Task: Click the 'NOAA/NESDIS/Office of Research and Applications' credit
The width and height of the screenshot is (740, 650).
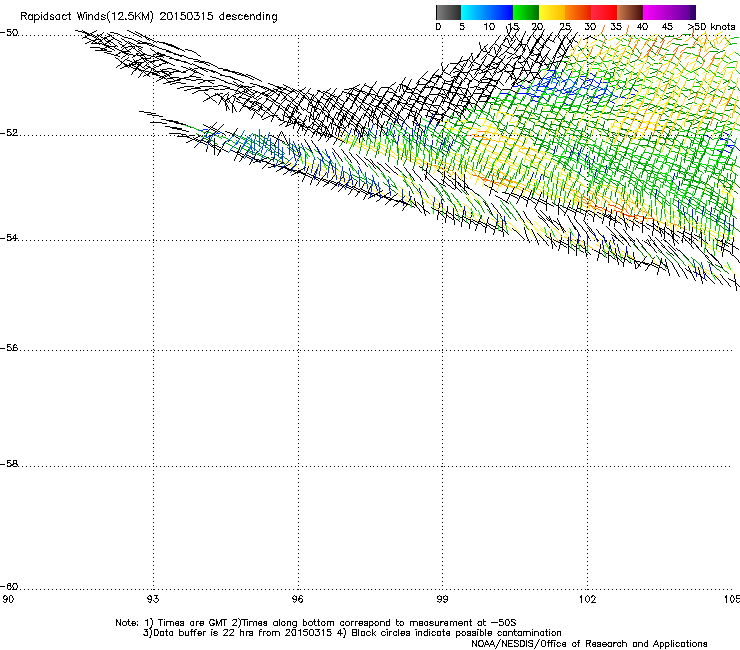Action: click(589, 644)
